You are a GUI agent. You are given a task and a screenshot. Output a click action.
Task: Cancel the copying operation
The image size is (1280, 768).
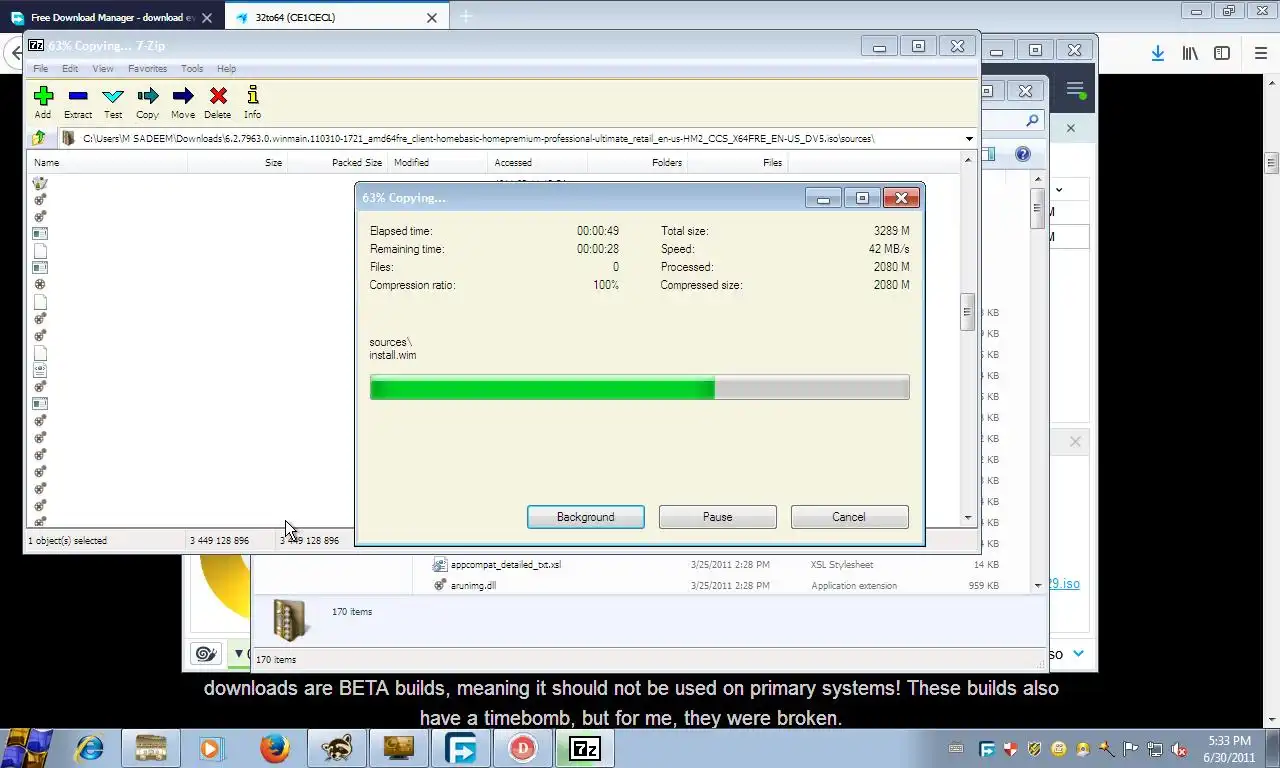849,517
